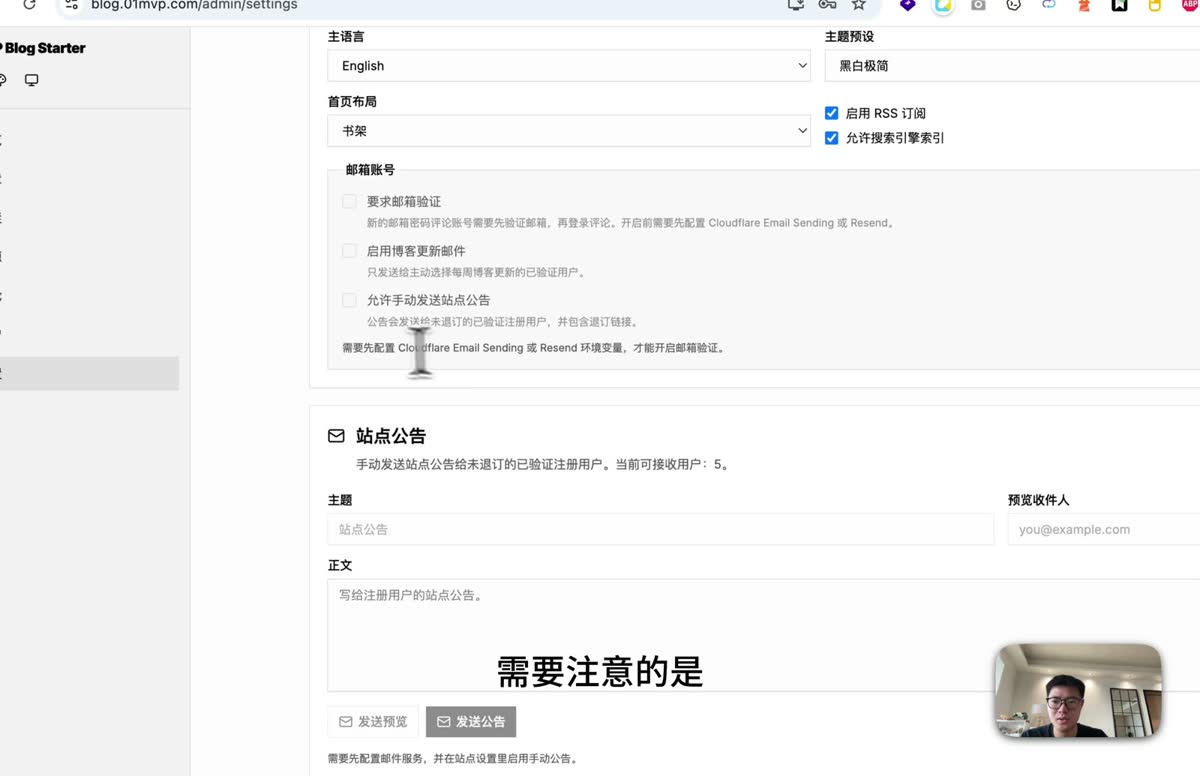Open the blue chain-link extension
Screen dimensions: 1200x776
1048,5
